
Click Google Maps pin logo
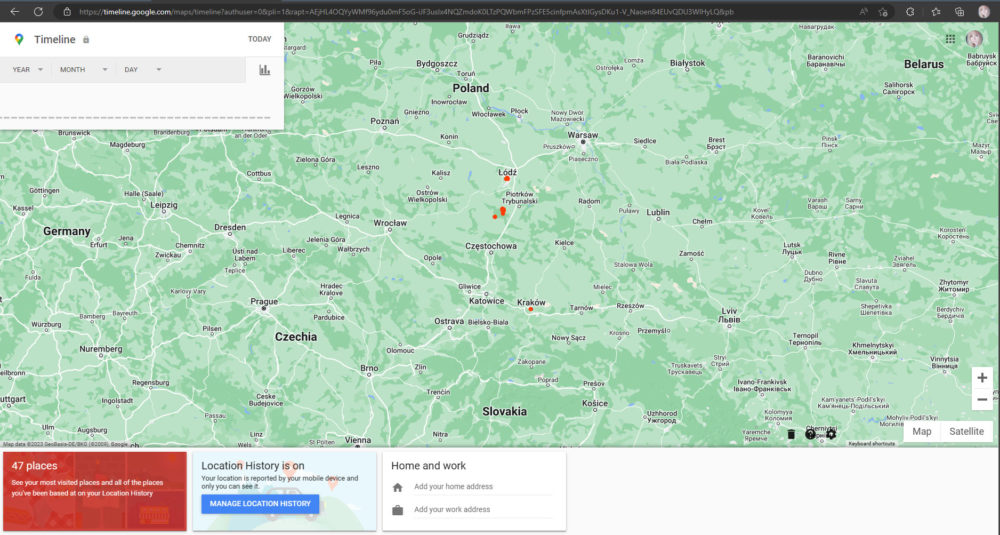pos(19,40)
